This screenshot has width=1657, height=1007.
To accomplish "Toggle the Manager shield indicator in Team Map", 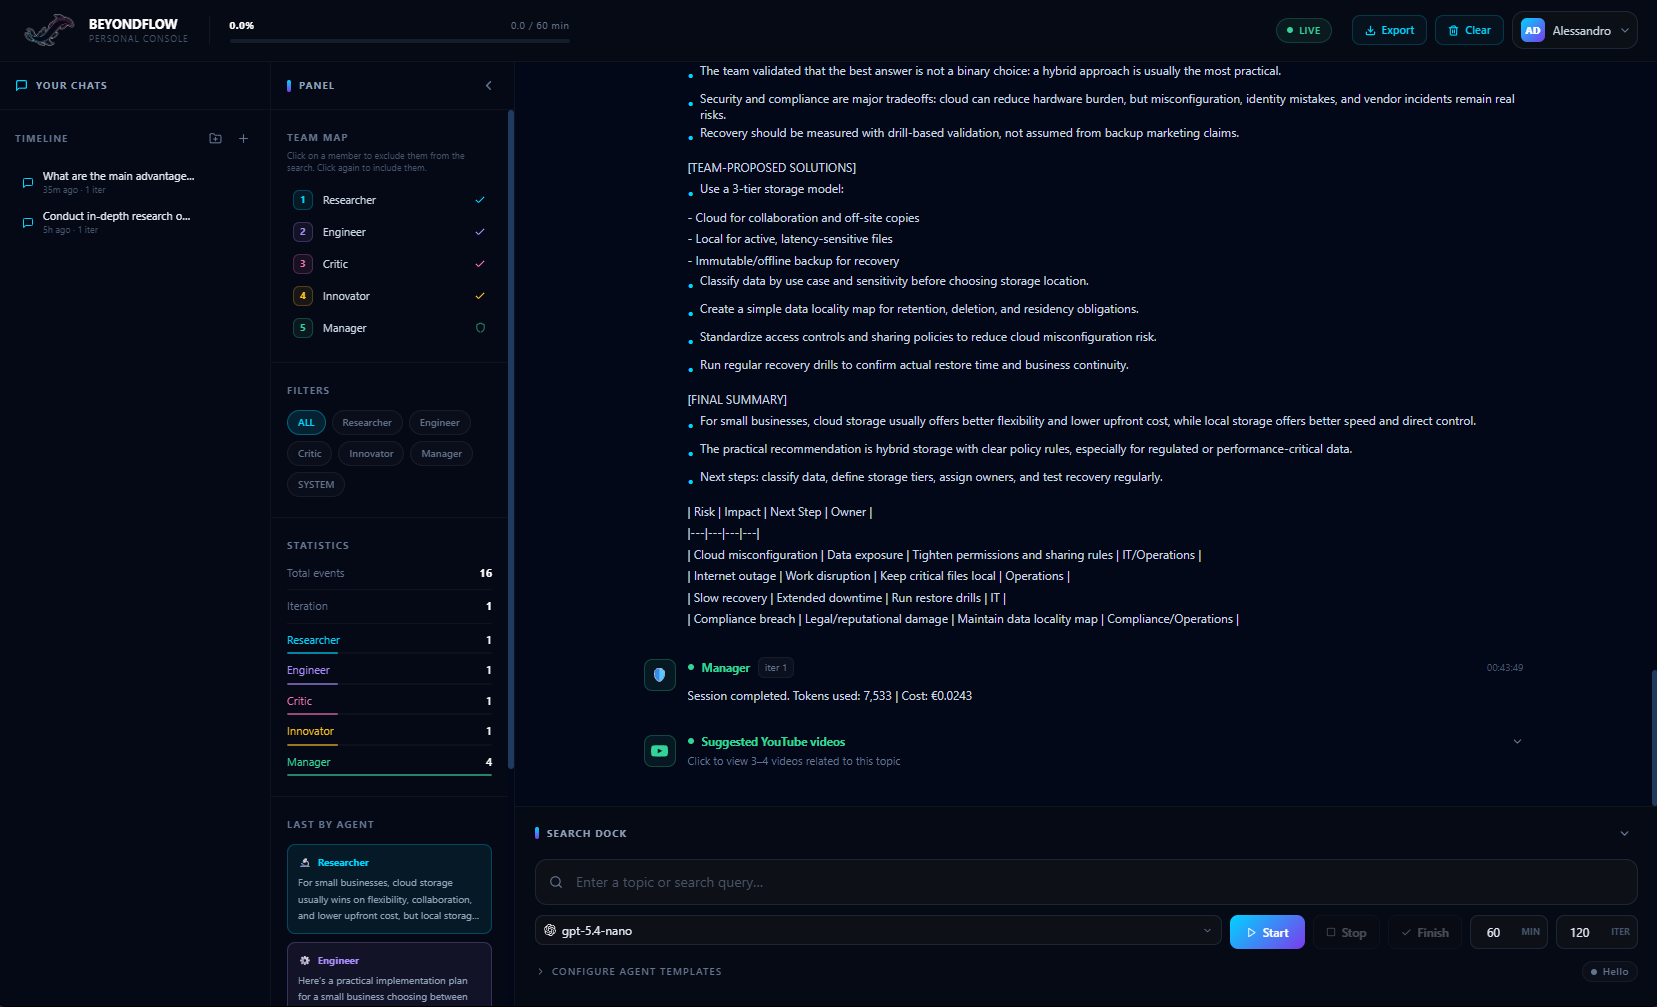I will pyautogui.click(x=480, y=328).
